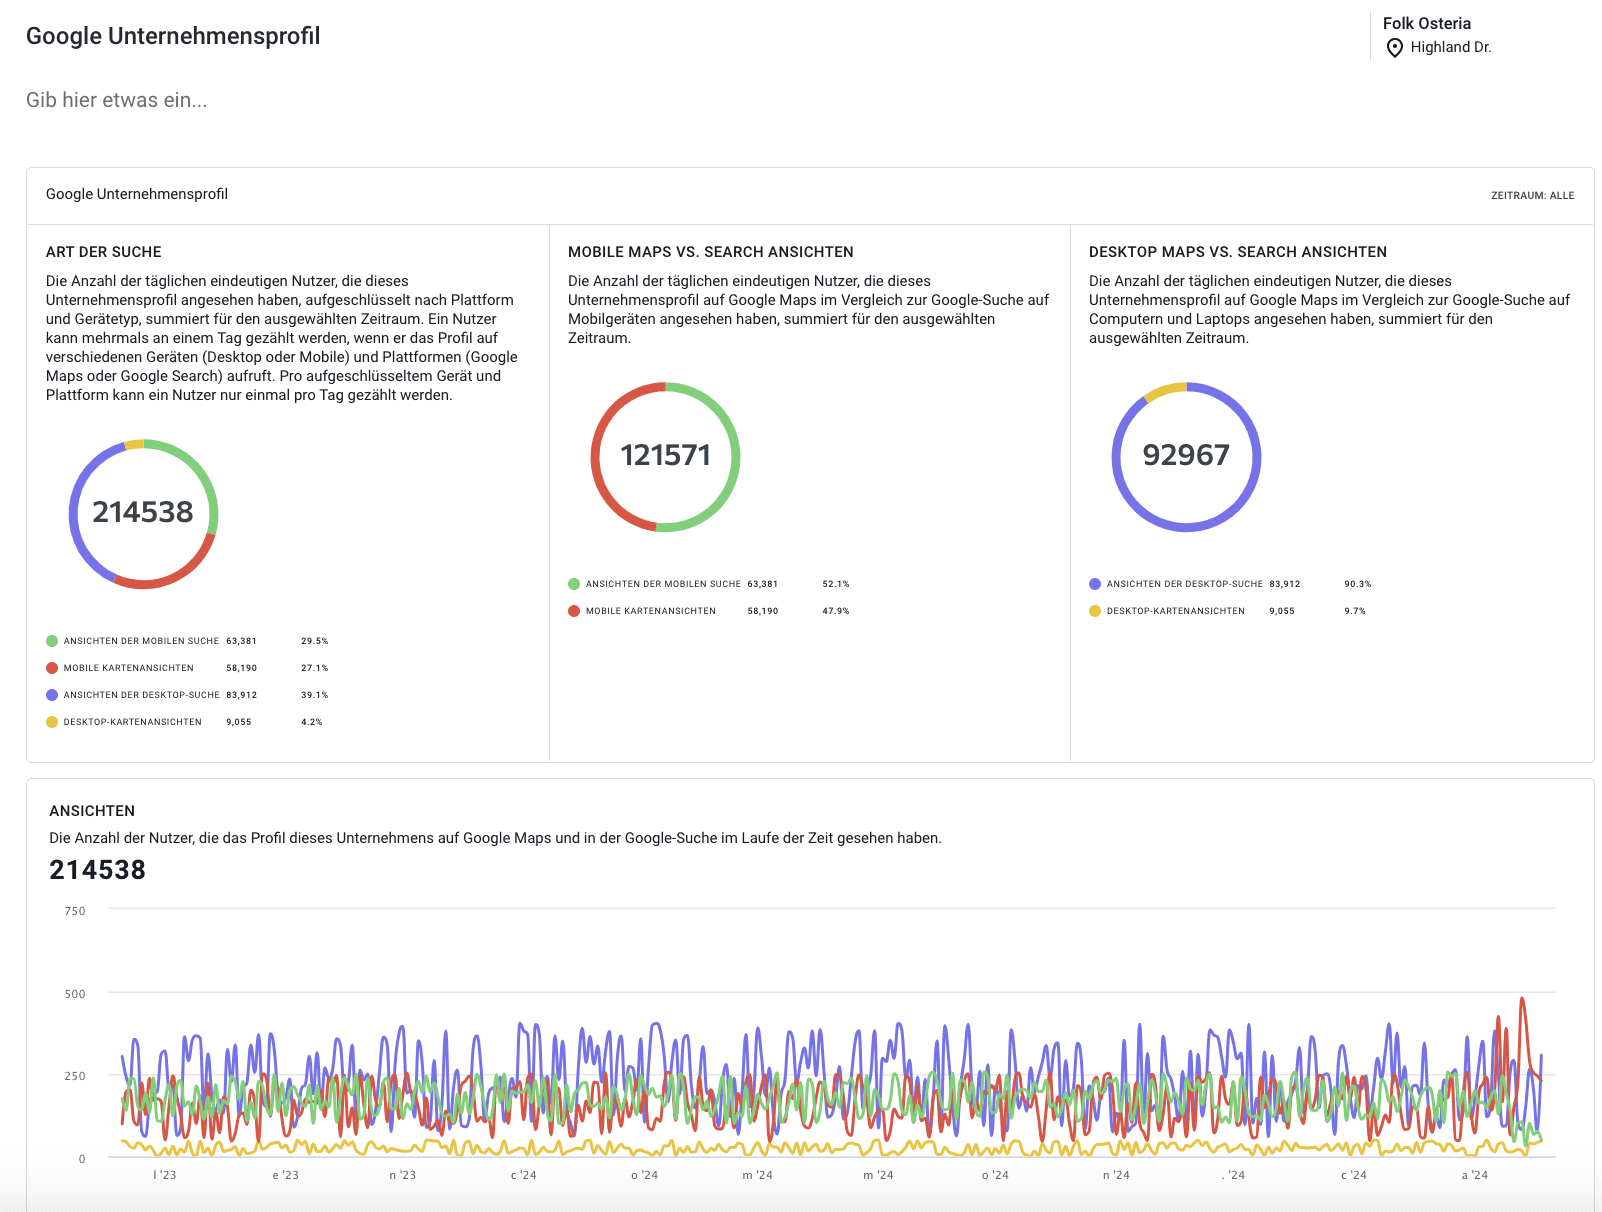The height and width of the screenshot is (1212, 1602).
Task: Open the ZEITRAUM: ALLE period selector
Action: tap(1532, 196)
